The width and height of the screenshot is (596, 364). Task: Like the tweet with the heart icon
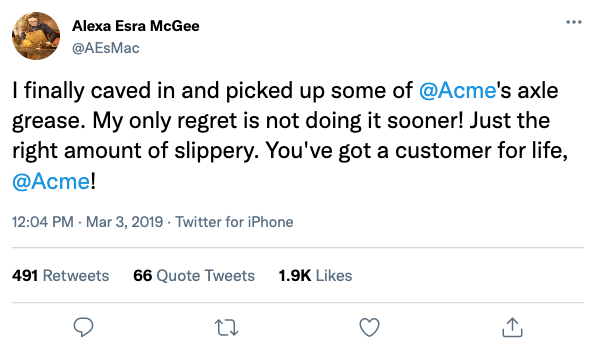tap(369, 328)
